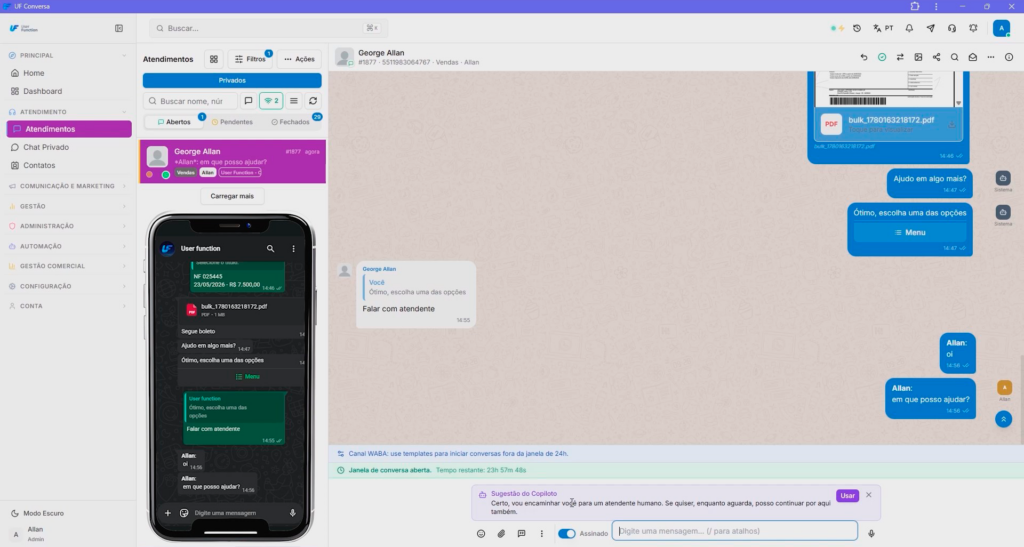
Task: Click the Buscar nome search field
Action: tap(190, 101)
